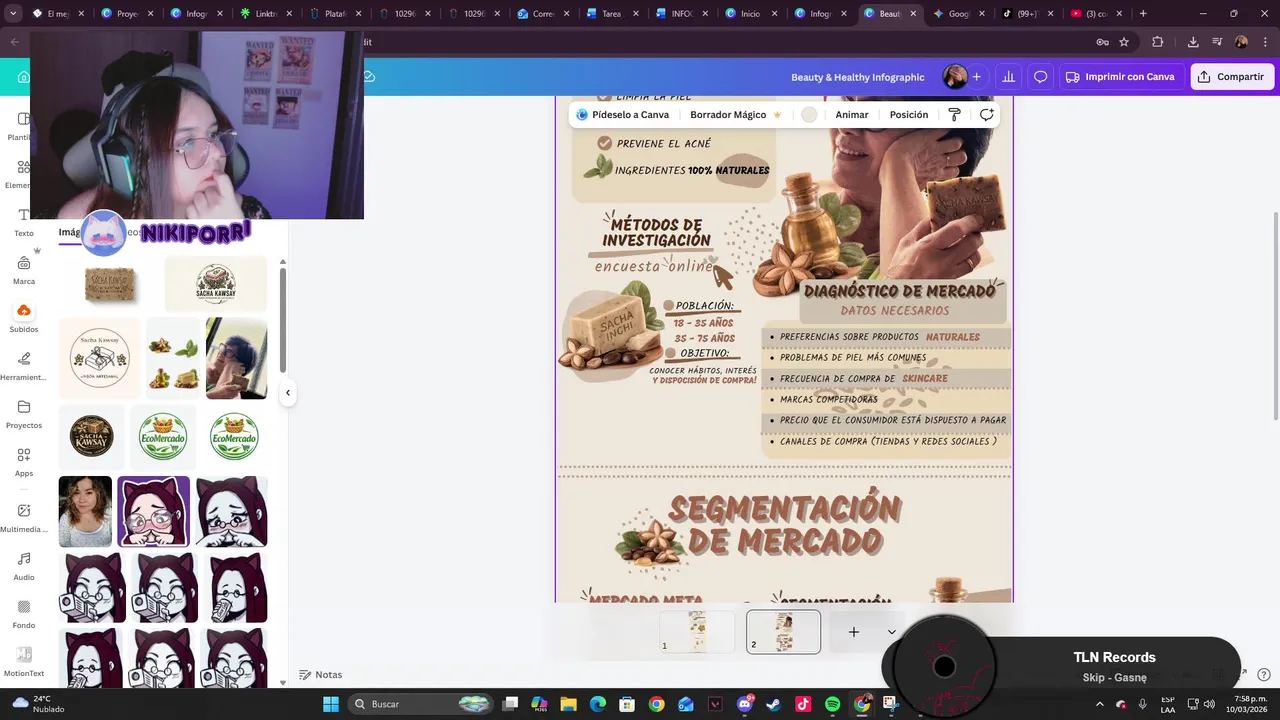Click the Compartir share button
Screen dimensions: 1280x720
(x=1232, y=77)
